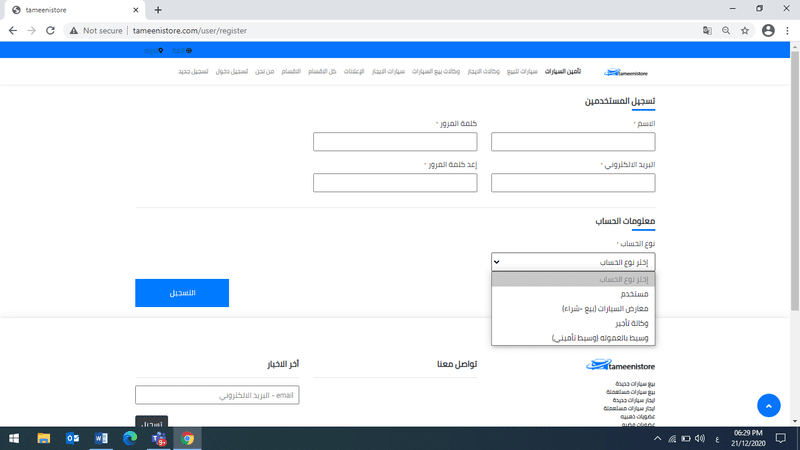
Task: Select مستخدم option in dropdown list
Action: pyautogui.click(x=573, y=294)
